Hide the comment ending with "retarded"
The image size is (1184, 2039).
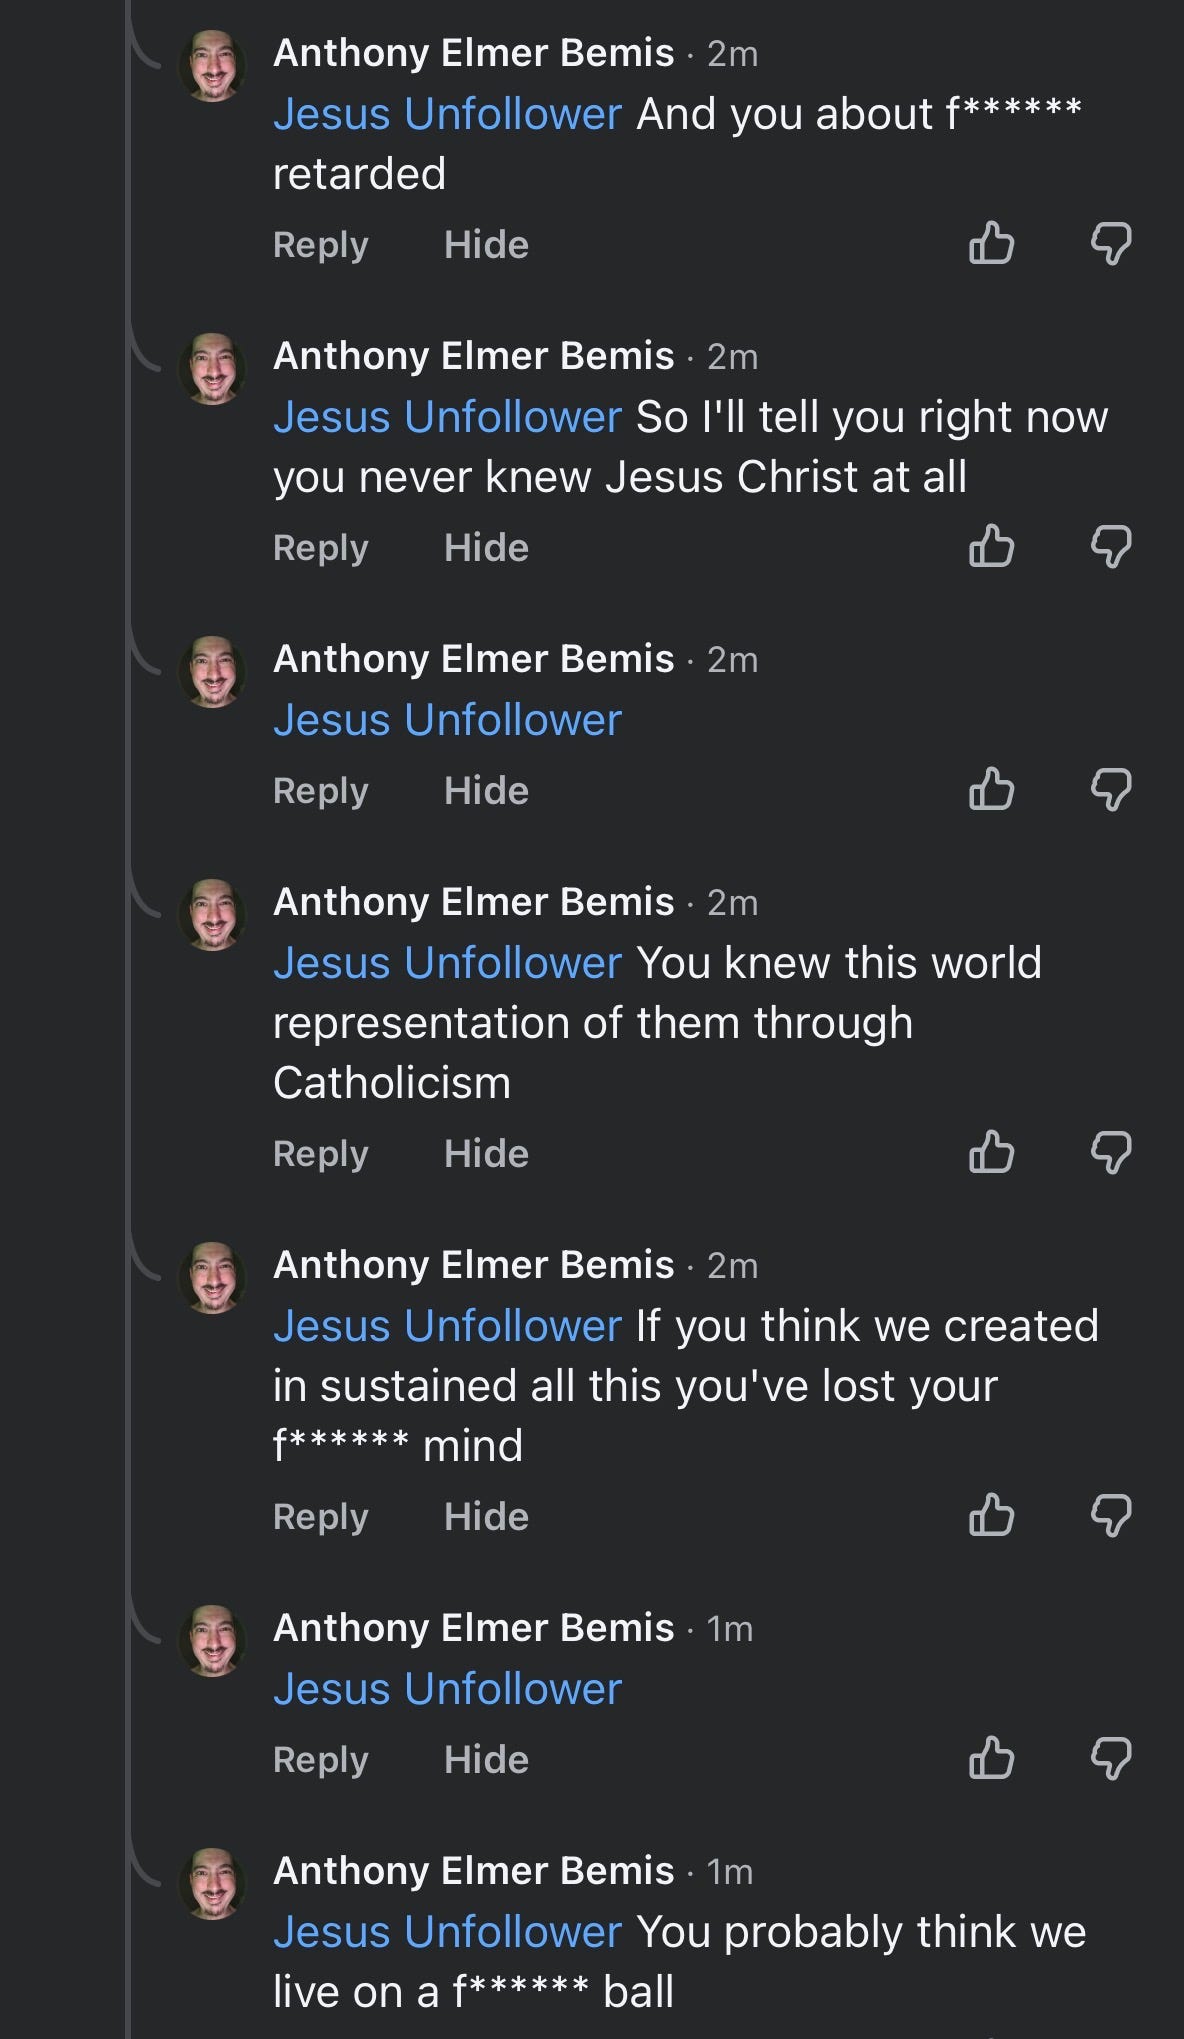click(x=486, y=245)
